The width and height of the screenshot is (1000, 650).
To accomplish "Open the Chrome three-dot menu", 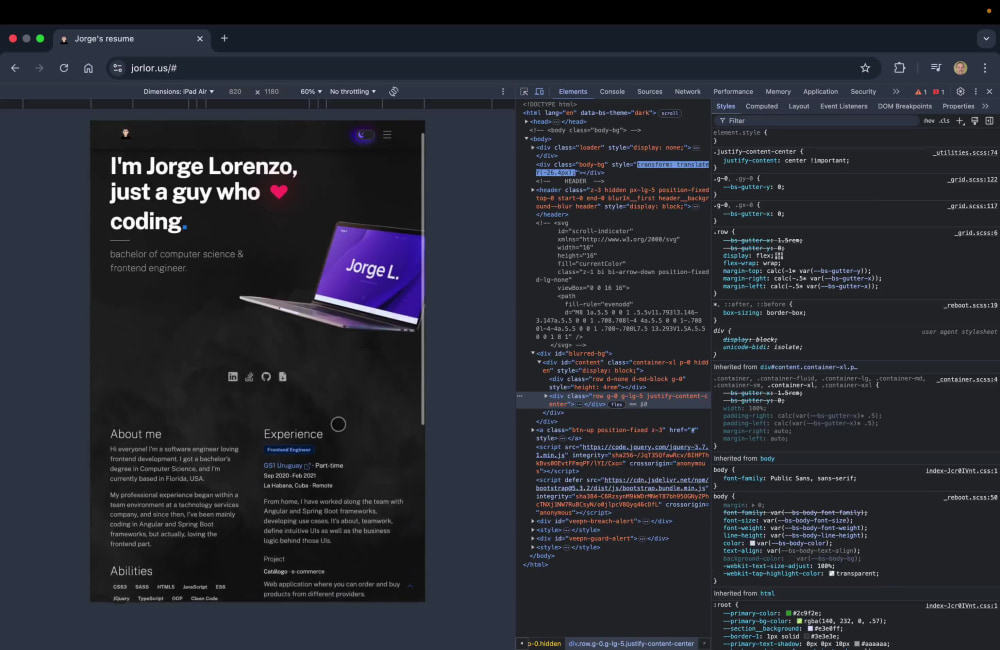I will pos(985,68).
